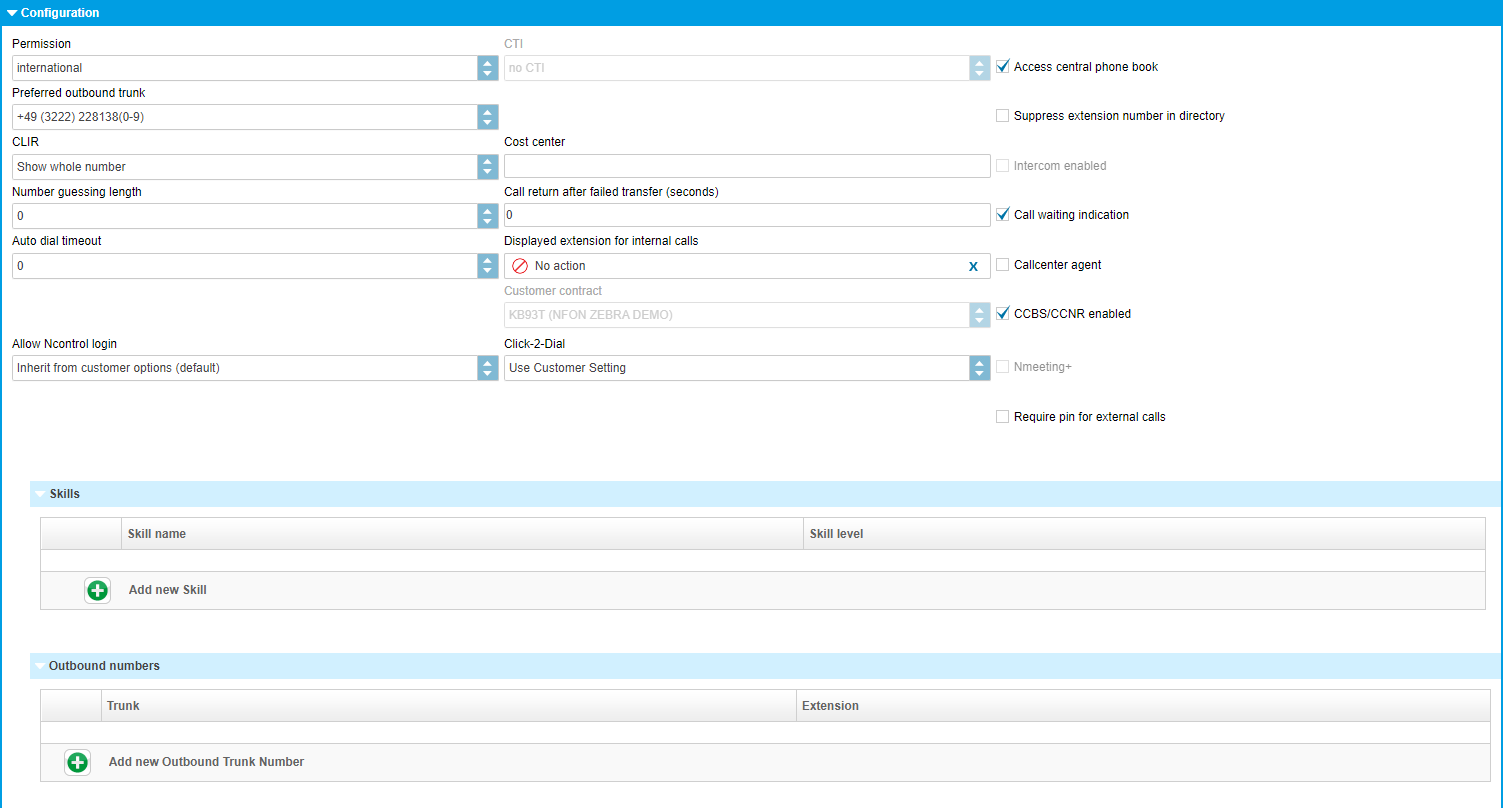Collapse the Configuration panel with the header triangle
Screen dimensions: 1503x808
coord(12,13)
